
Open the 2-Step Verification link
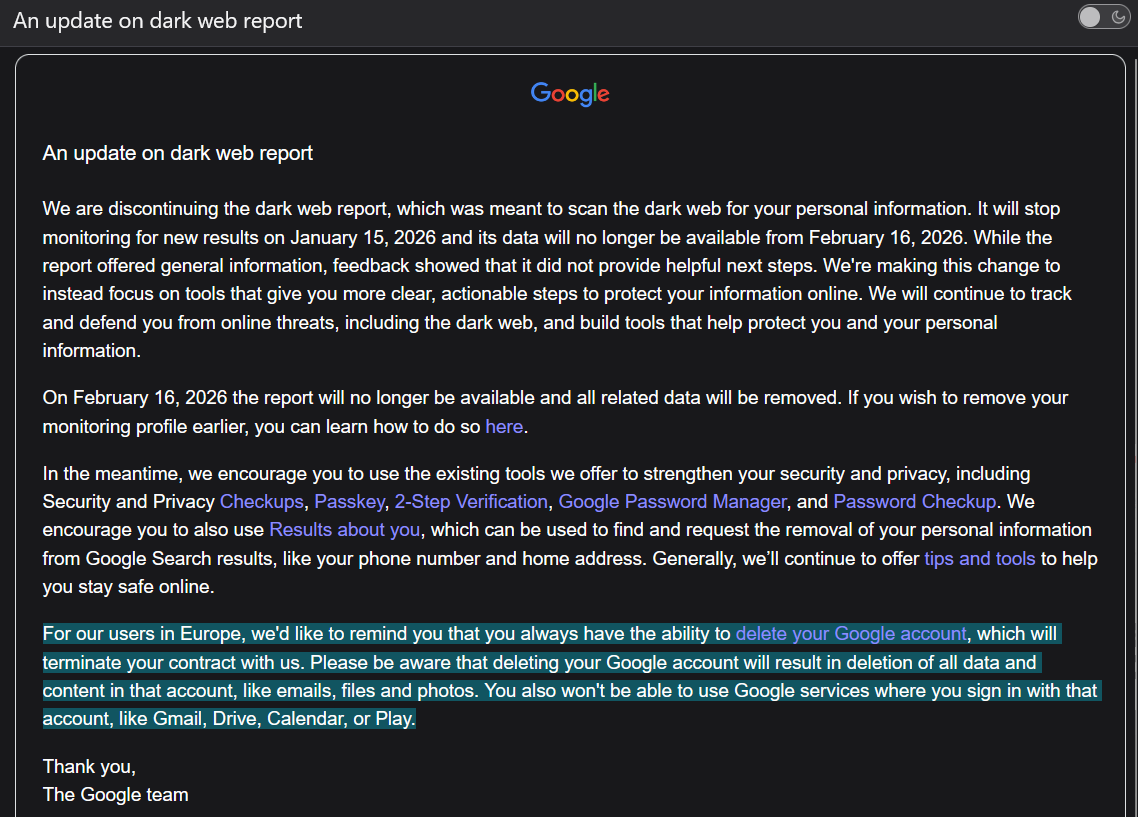(471, 501)
